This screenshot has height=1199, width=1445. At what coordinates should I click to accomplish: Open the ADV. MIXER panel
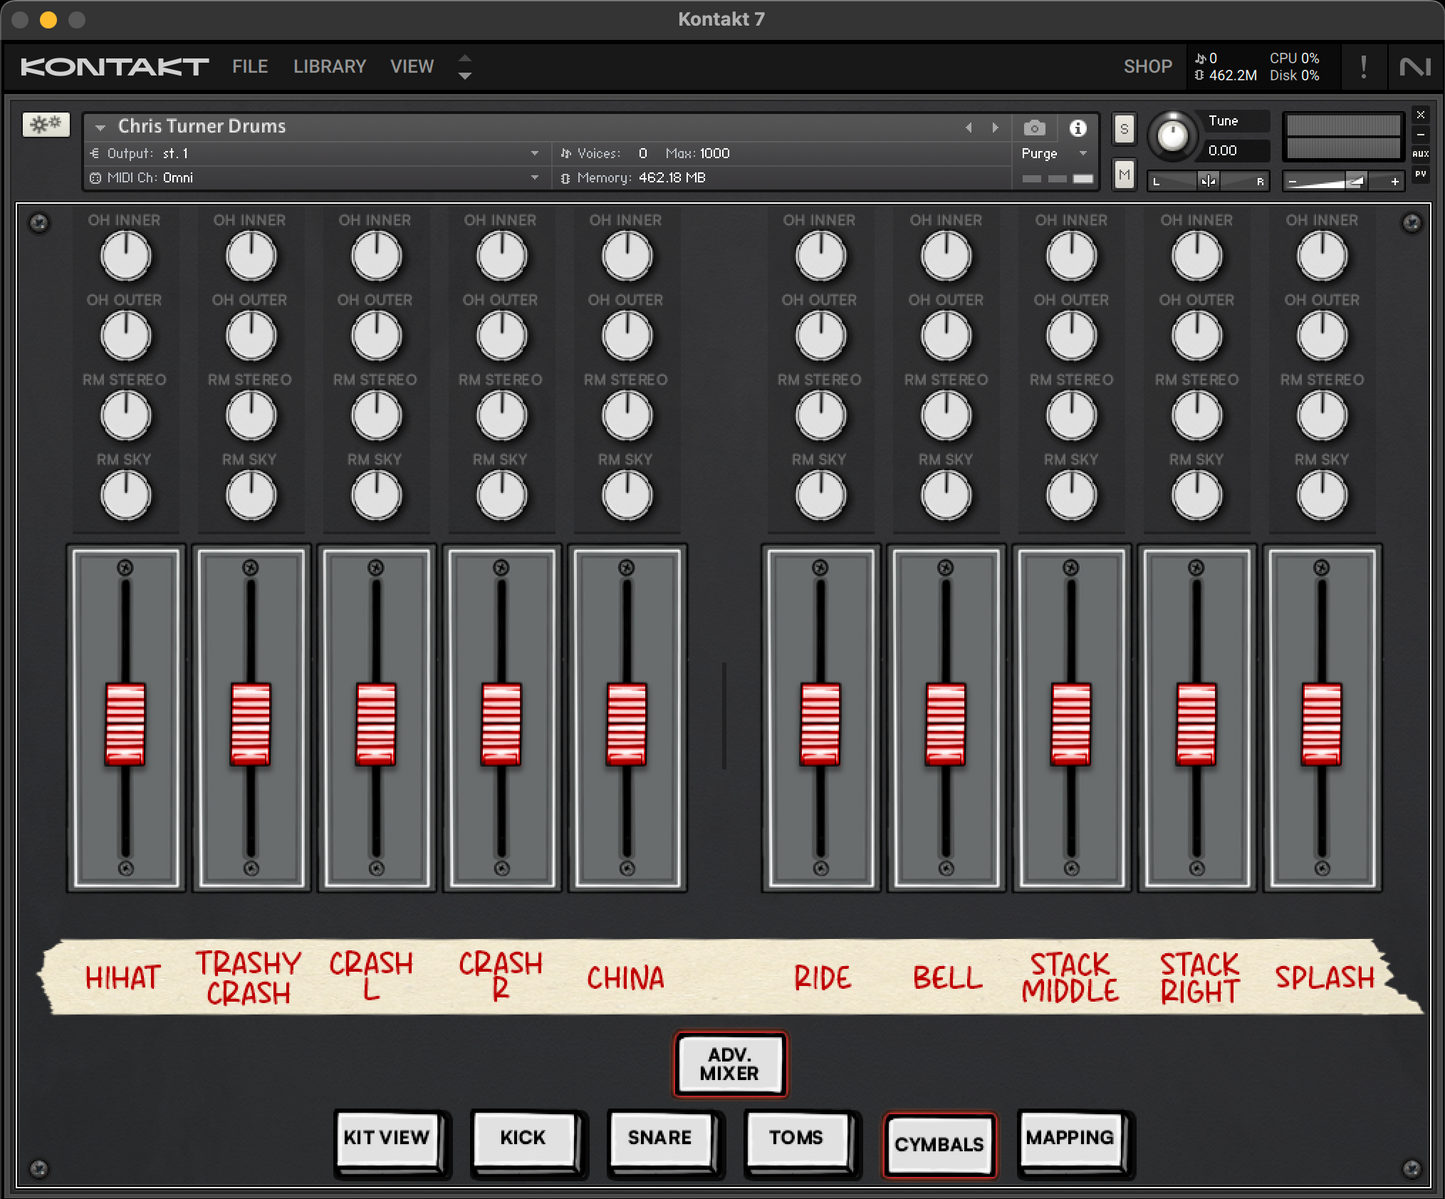tap(729, 1064)
